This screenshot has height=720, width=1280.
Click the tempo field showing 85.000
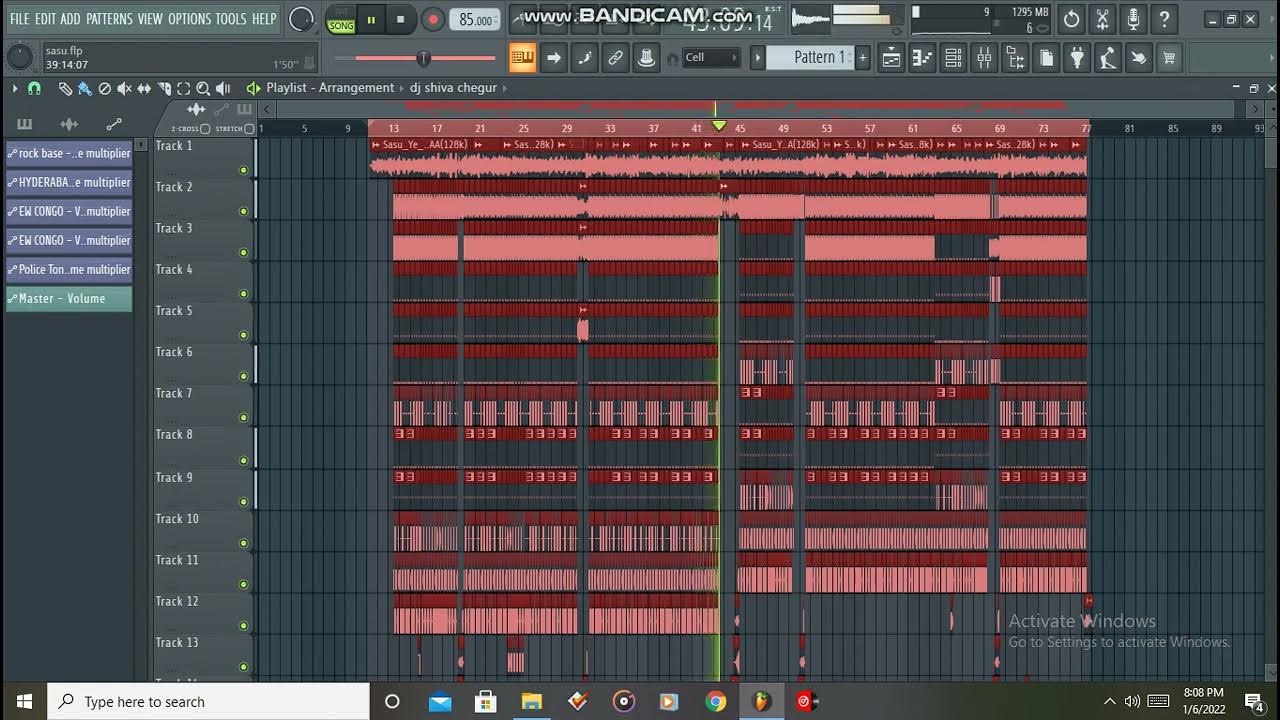click(x=475, y=20)
